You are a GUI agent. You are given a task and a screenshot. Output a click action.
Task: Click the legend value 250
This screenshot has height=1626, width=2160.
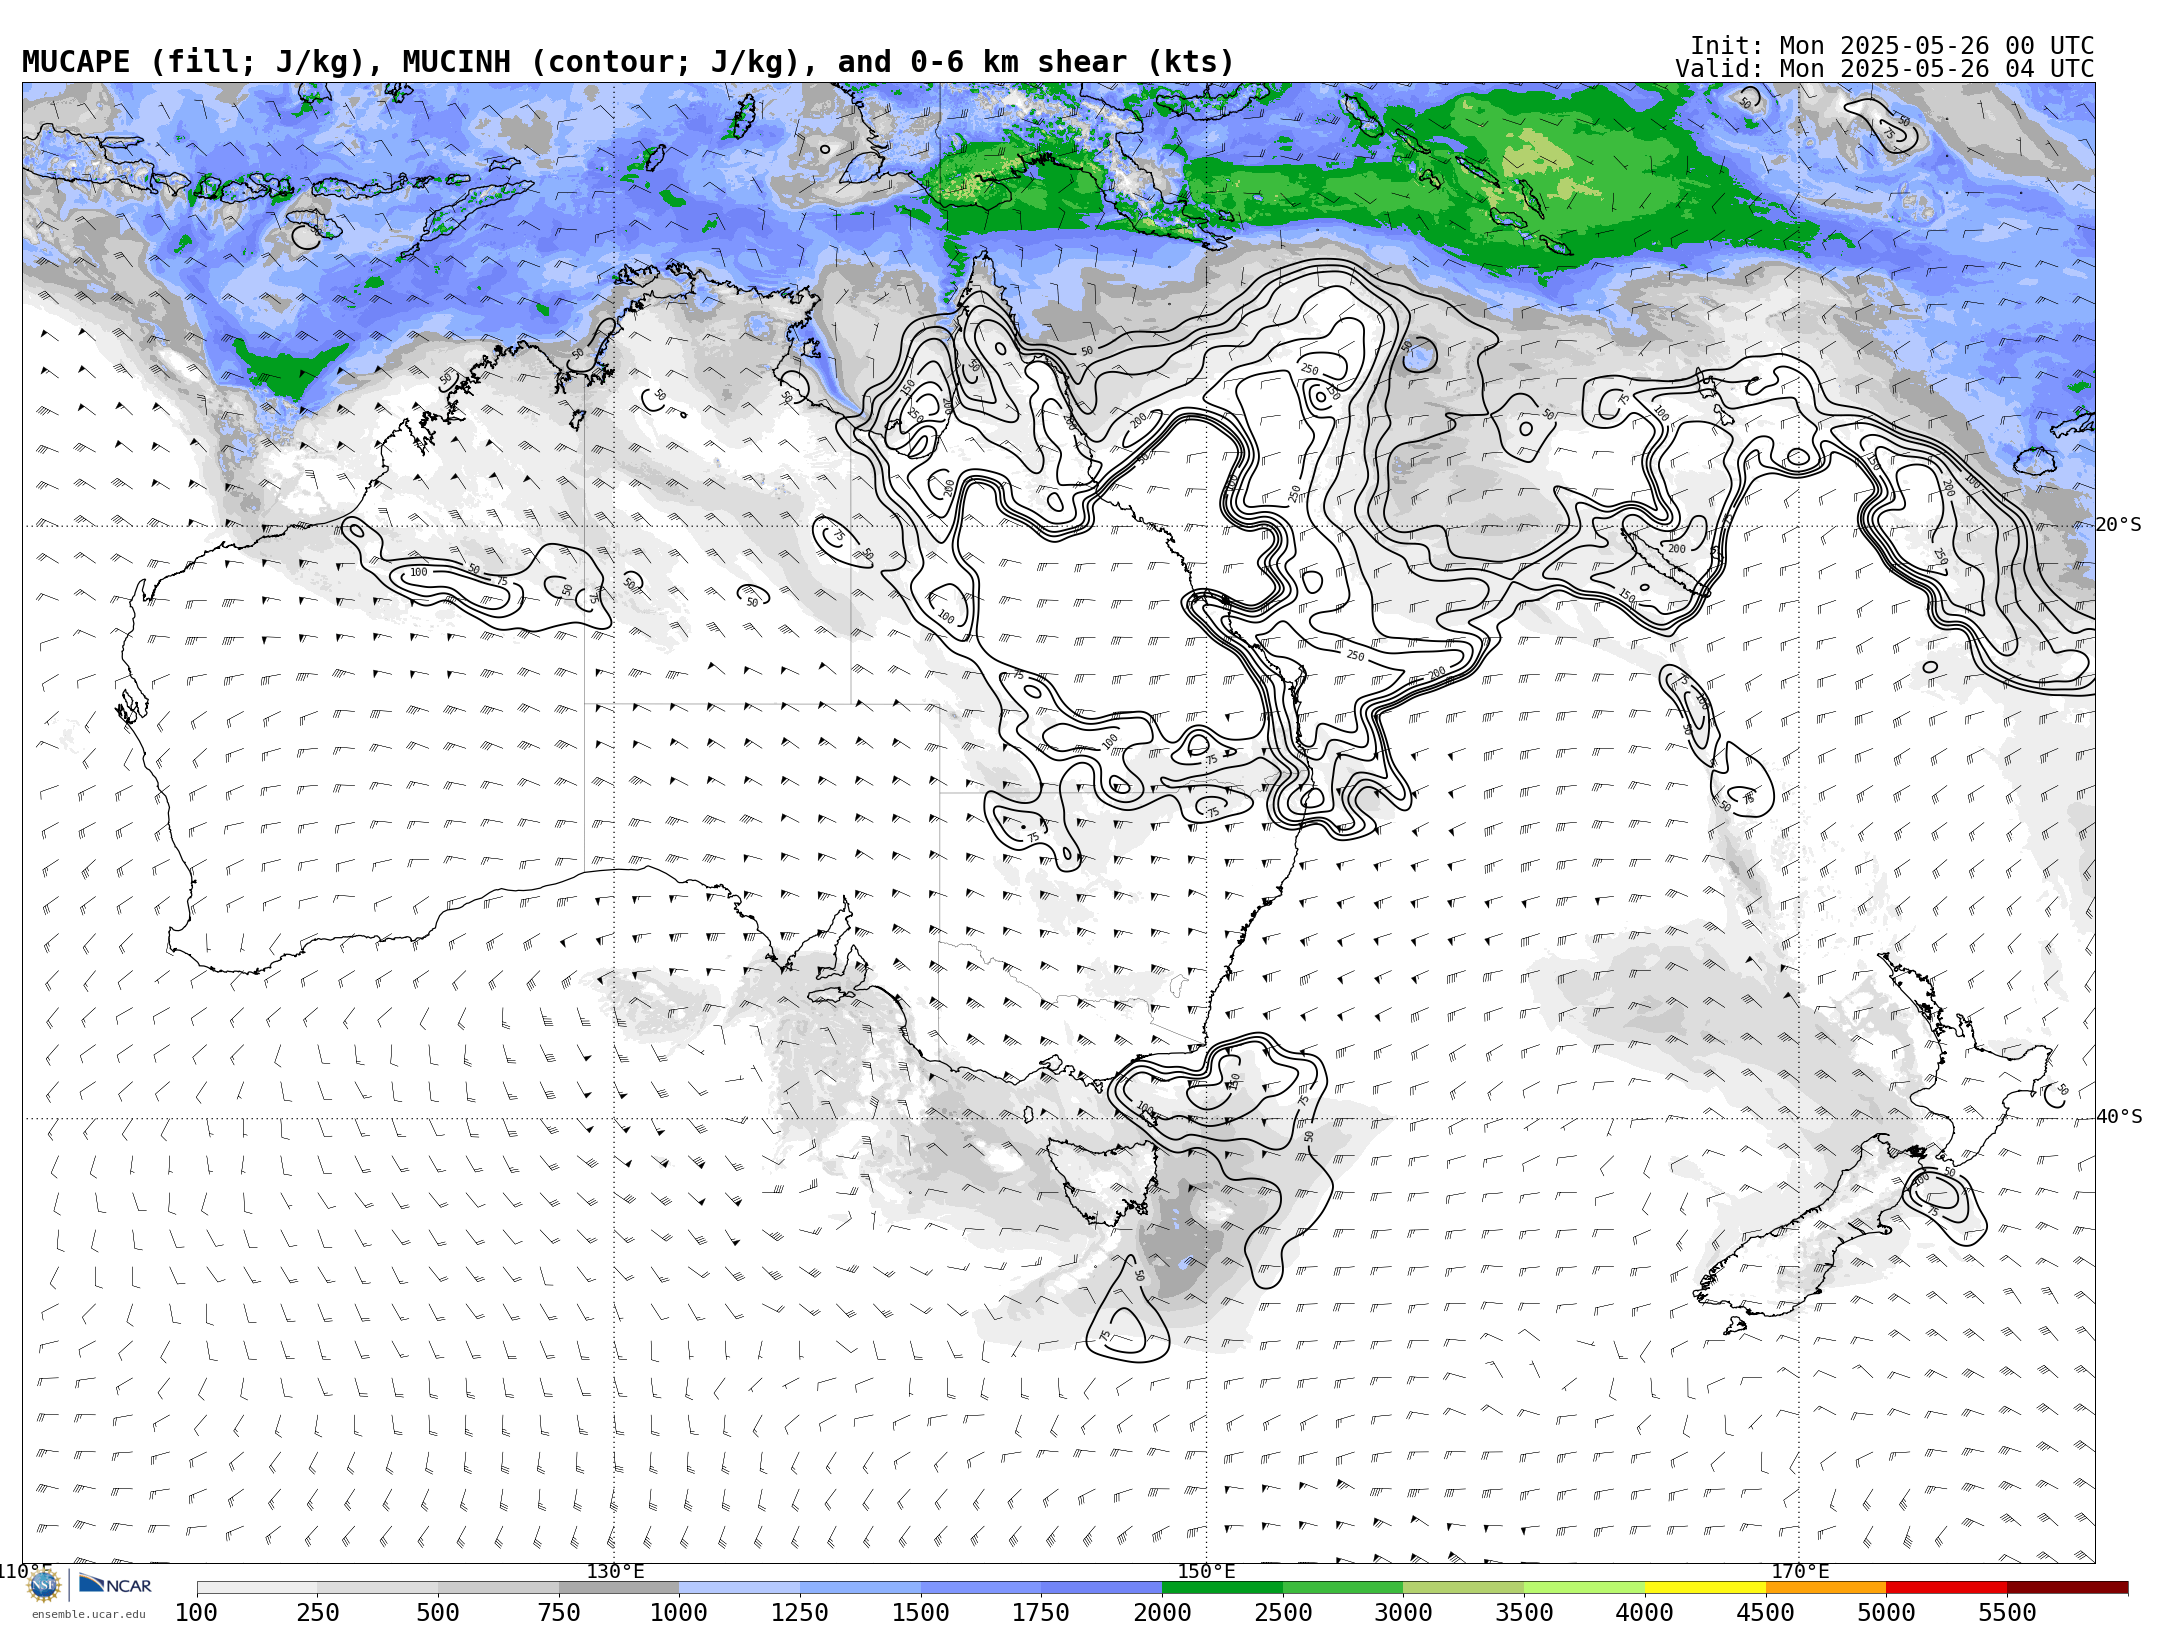coord(317,1612)
